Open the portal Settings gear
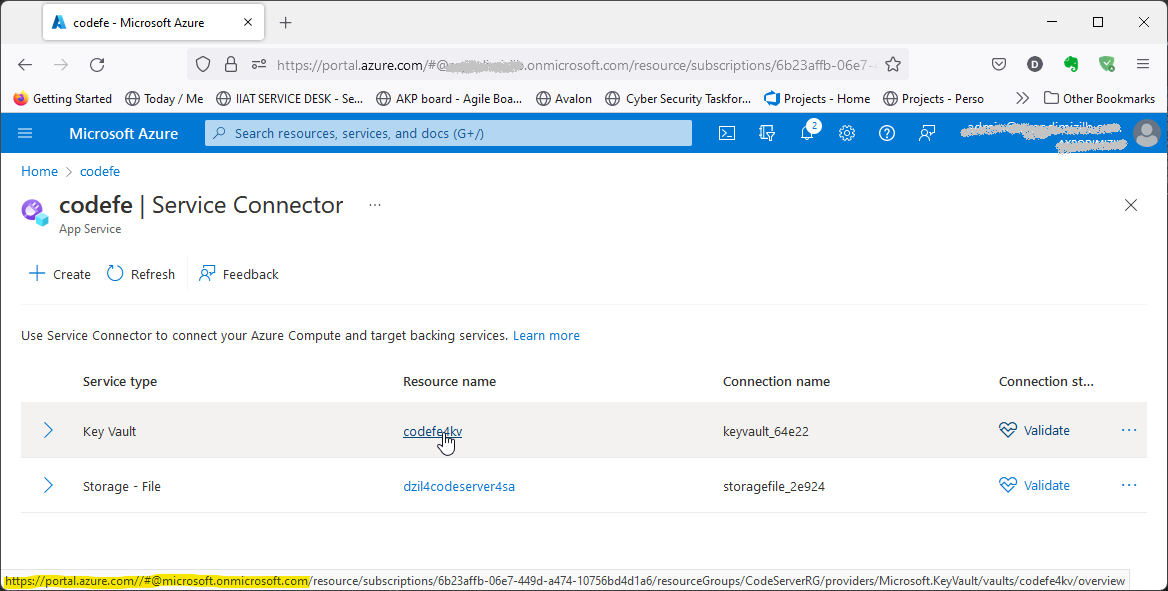Image resolution: width=1168 pixels, height=591 pixels. pos(846,132)
